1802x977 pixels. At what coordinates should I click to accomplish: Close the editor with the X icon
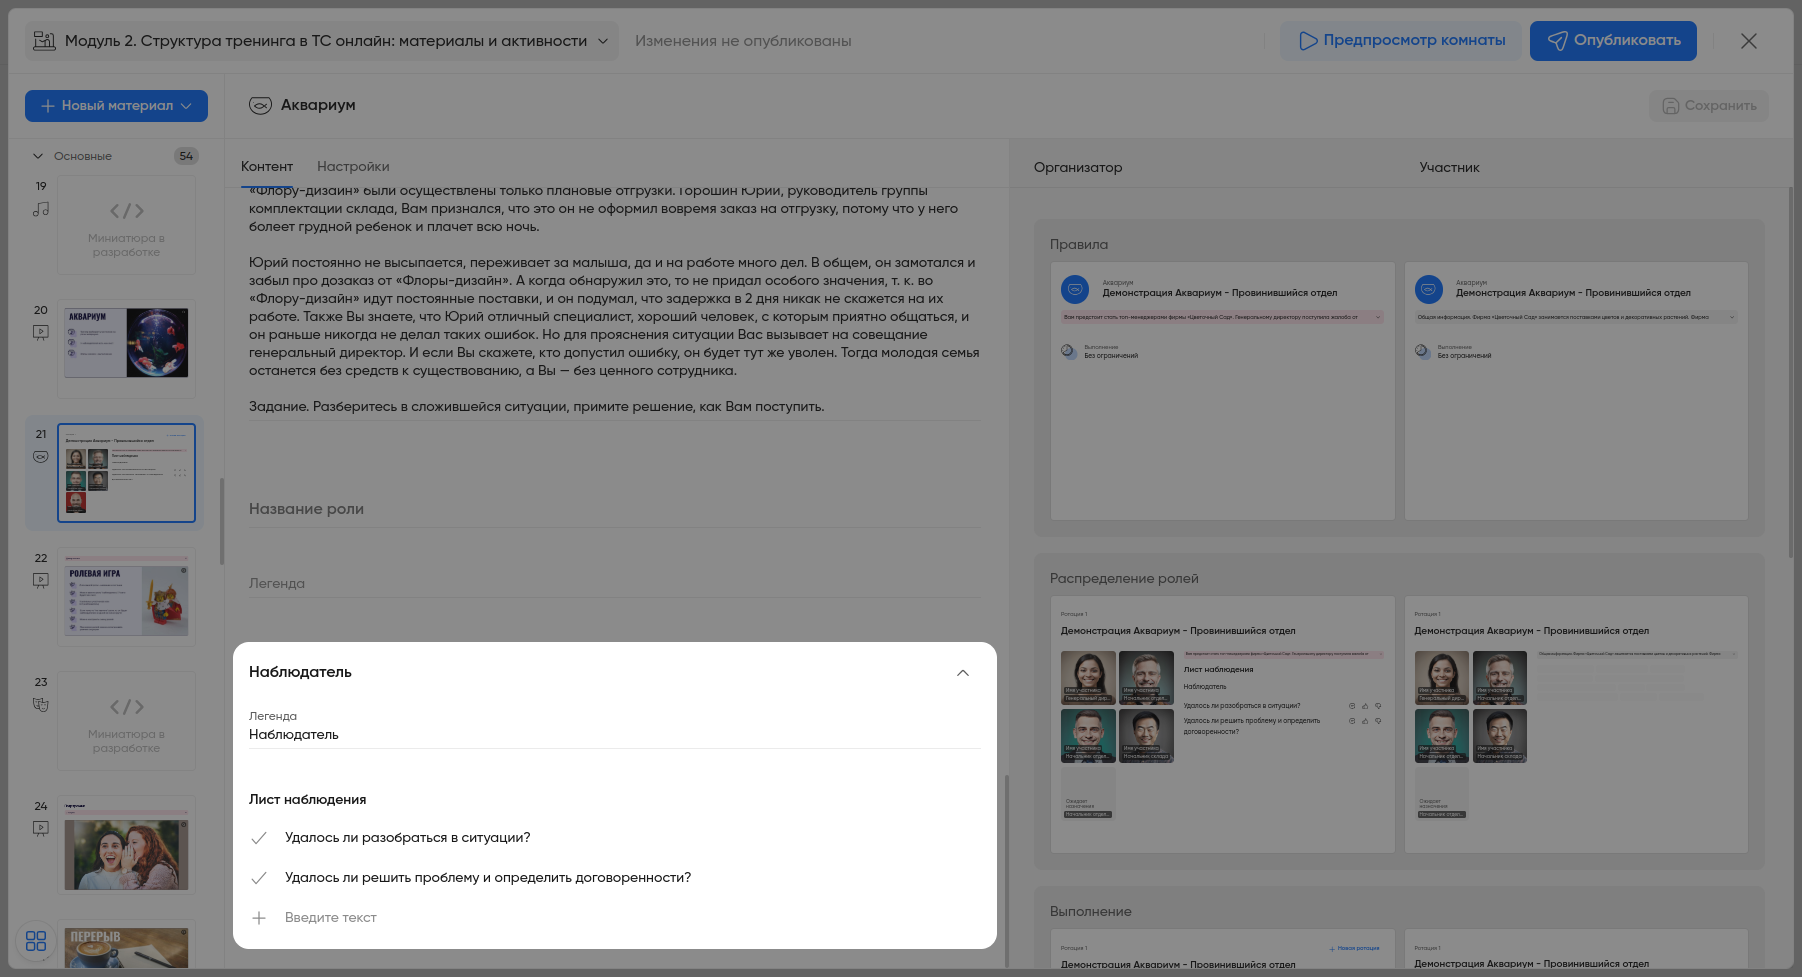(x=1748, y=41)
